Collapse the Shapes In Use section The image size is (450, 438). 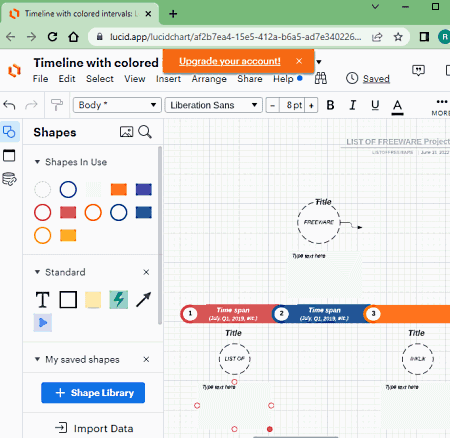(x=37, y=162)
